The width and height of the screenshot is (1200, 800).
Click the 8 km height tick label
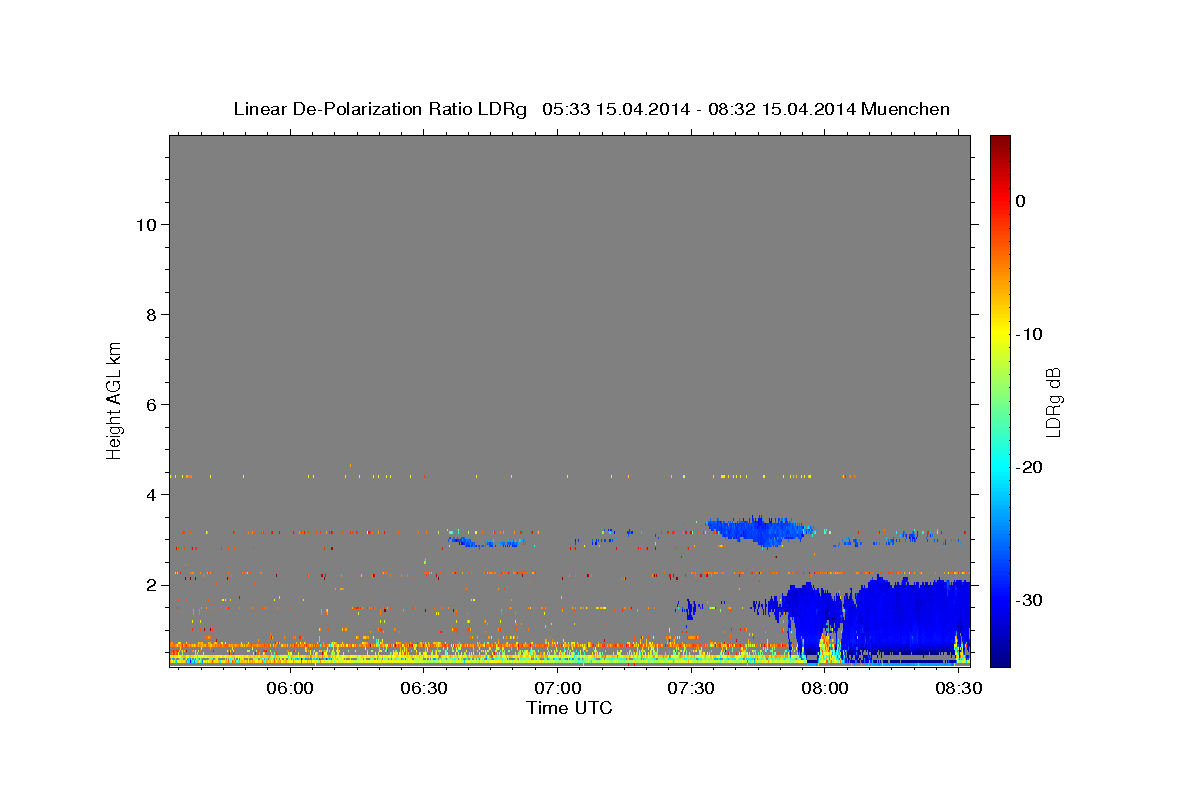149,315
